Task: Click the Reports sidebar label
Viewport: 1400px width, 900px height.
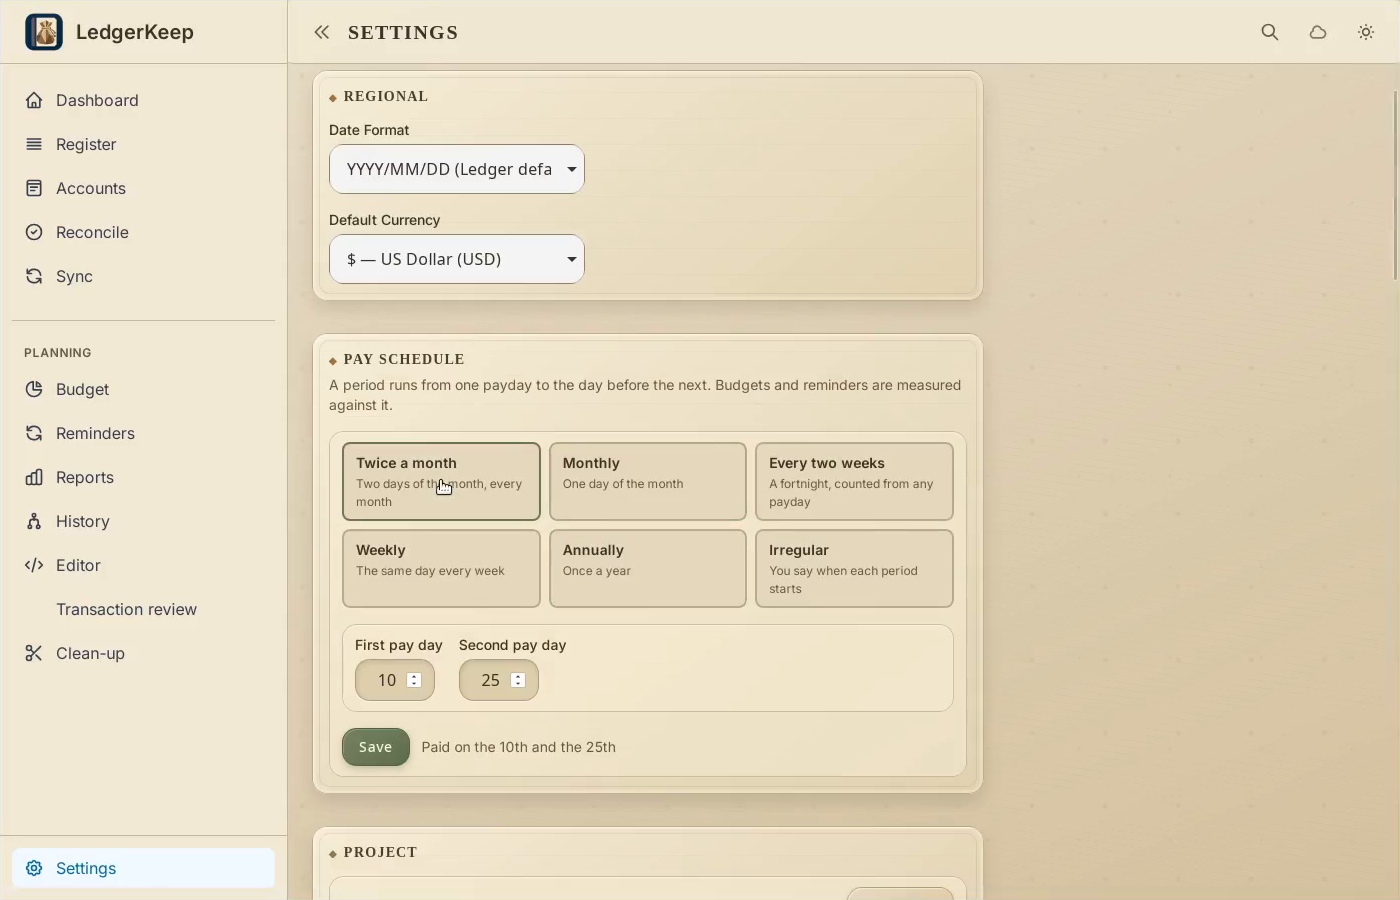Action: point(85,477)
